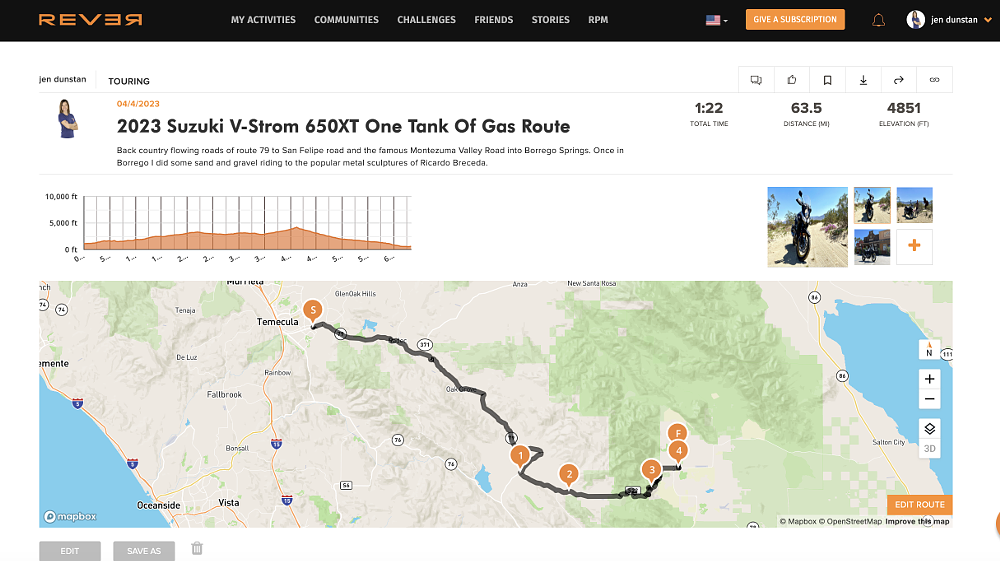
Task: Open map layers selector
Action: (929, 428)
